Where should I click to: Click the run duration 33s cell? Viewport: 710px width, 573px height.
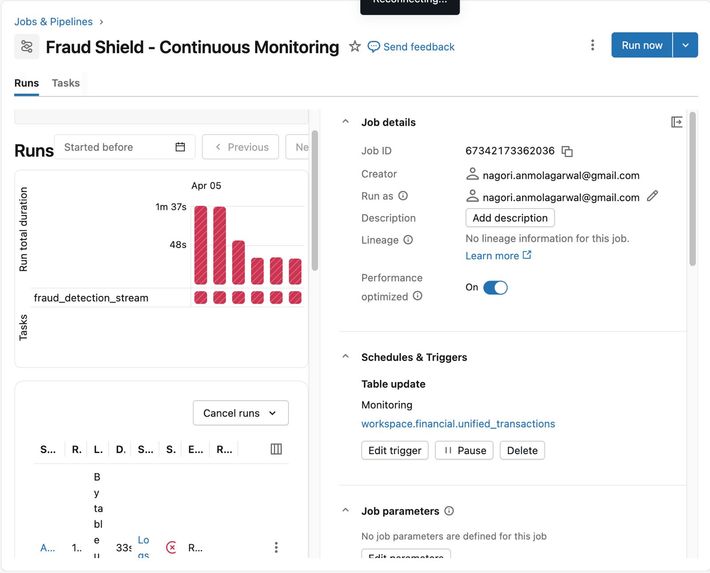(x=124, y=548)
